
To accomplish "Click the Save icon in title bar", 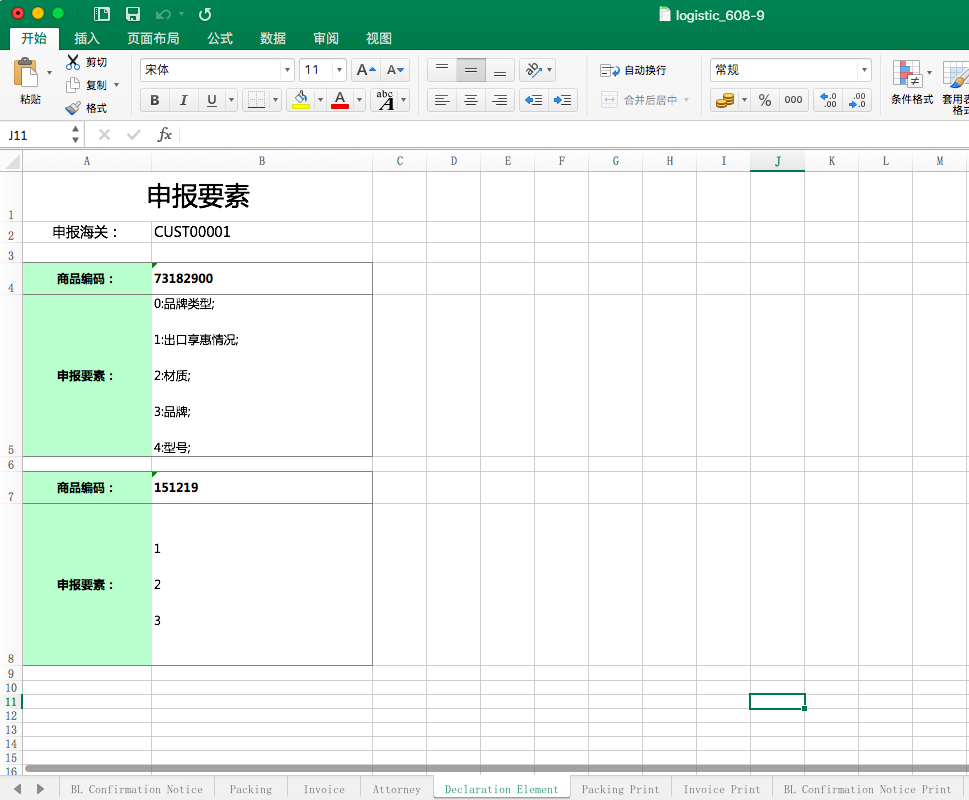I will [x=132, y=14].
